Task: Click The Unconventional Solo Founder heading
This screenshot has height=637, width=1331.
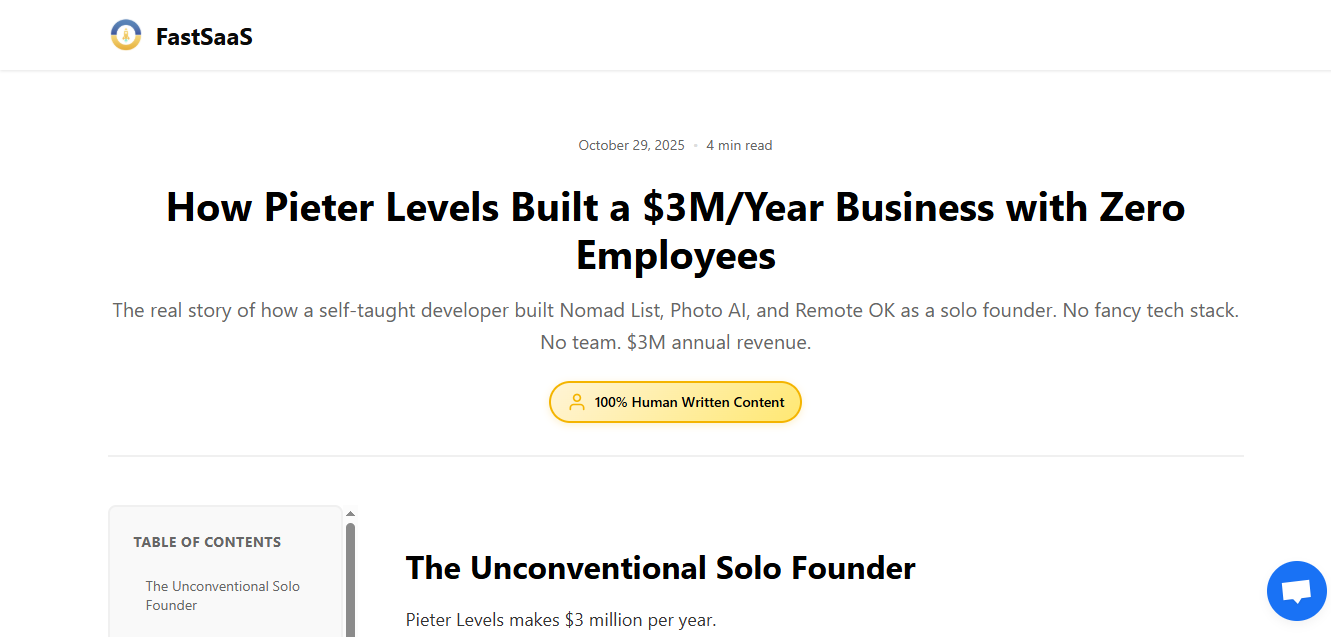Action: coord(660,568)
